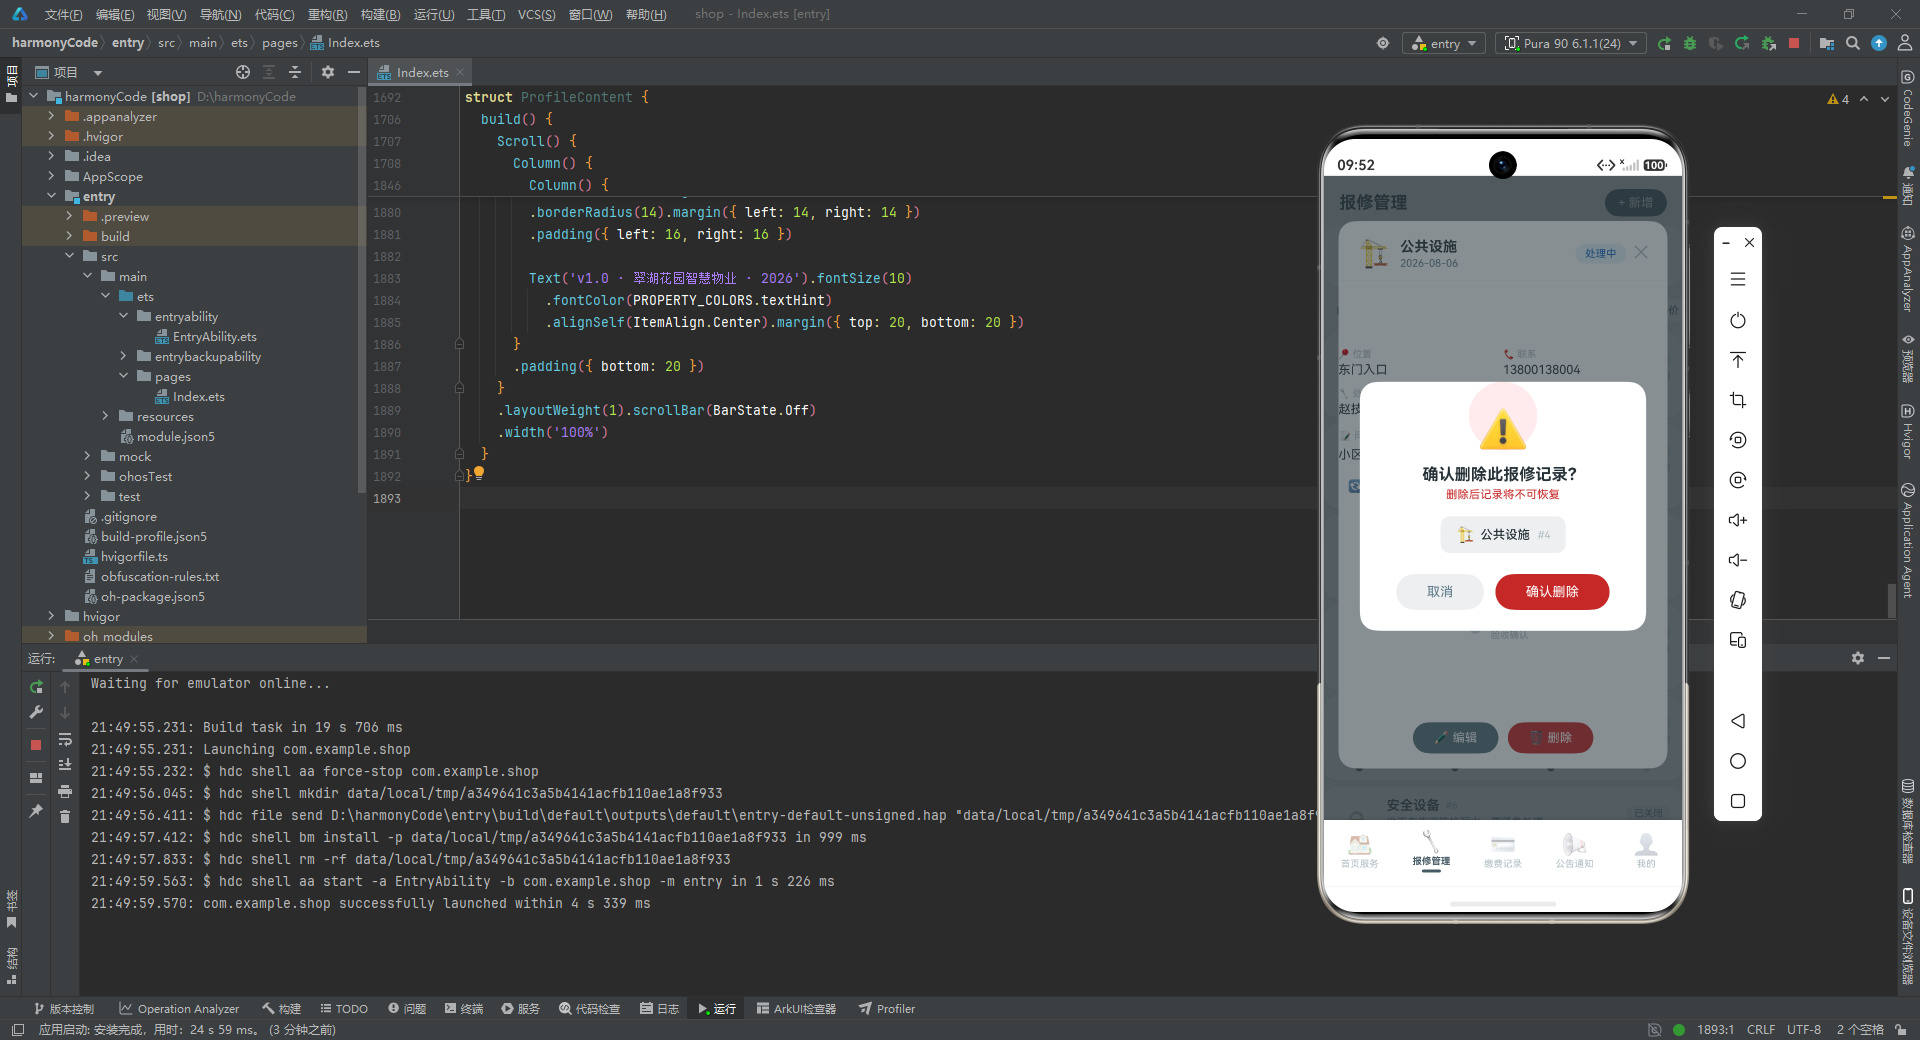
Task: Open Search Everywhere magnifier icon
Action: click(1853, 44)
